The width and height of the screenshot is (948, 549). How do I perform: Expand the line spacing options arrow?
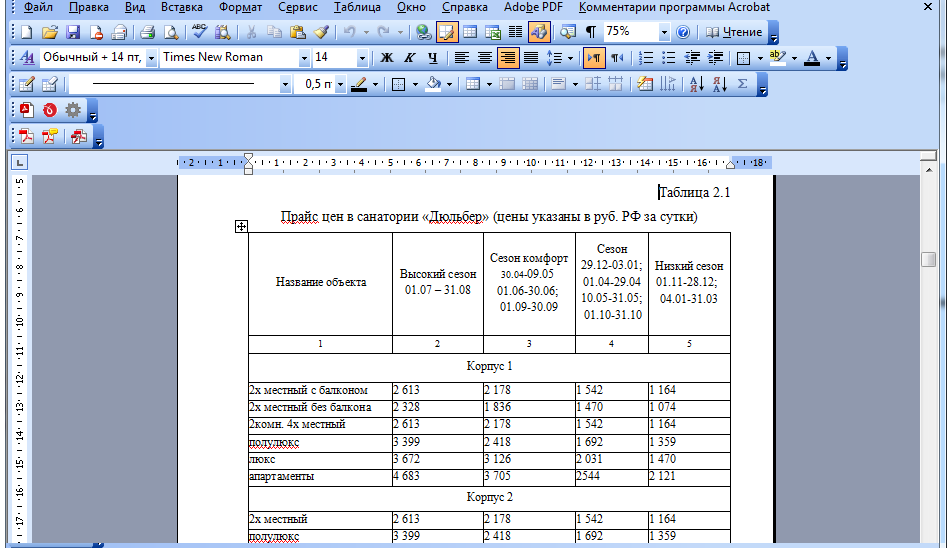click(570, 58)
